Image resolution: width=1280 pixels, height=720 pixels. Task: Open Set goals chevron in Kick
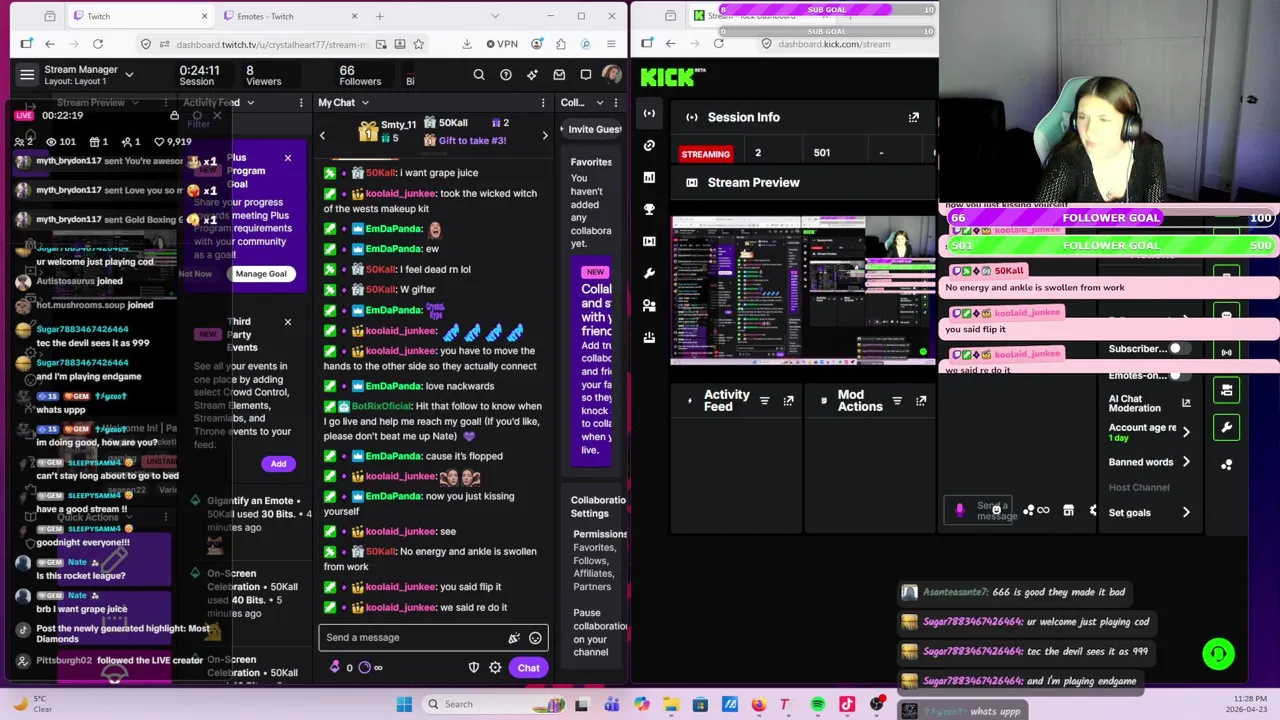click(x=1186, y=512)
